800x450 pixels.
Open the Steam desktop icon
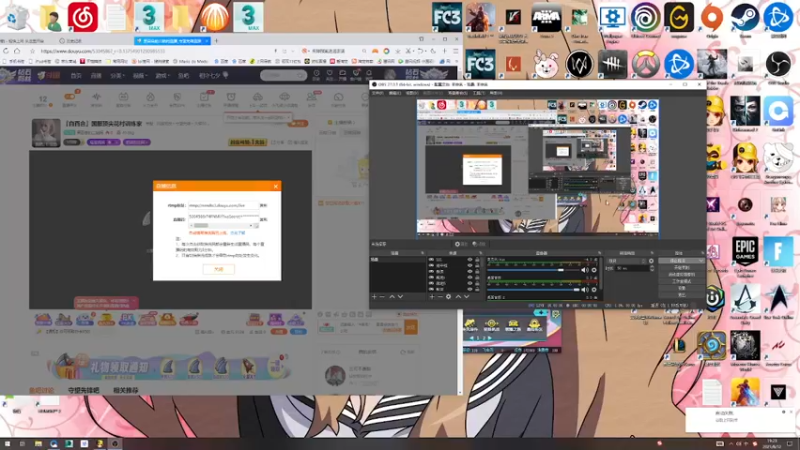coord(745,20)
